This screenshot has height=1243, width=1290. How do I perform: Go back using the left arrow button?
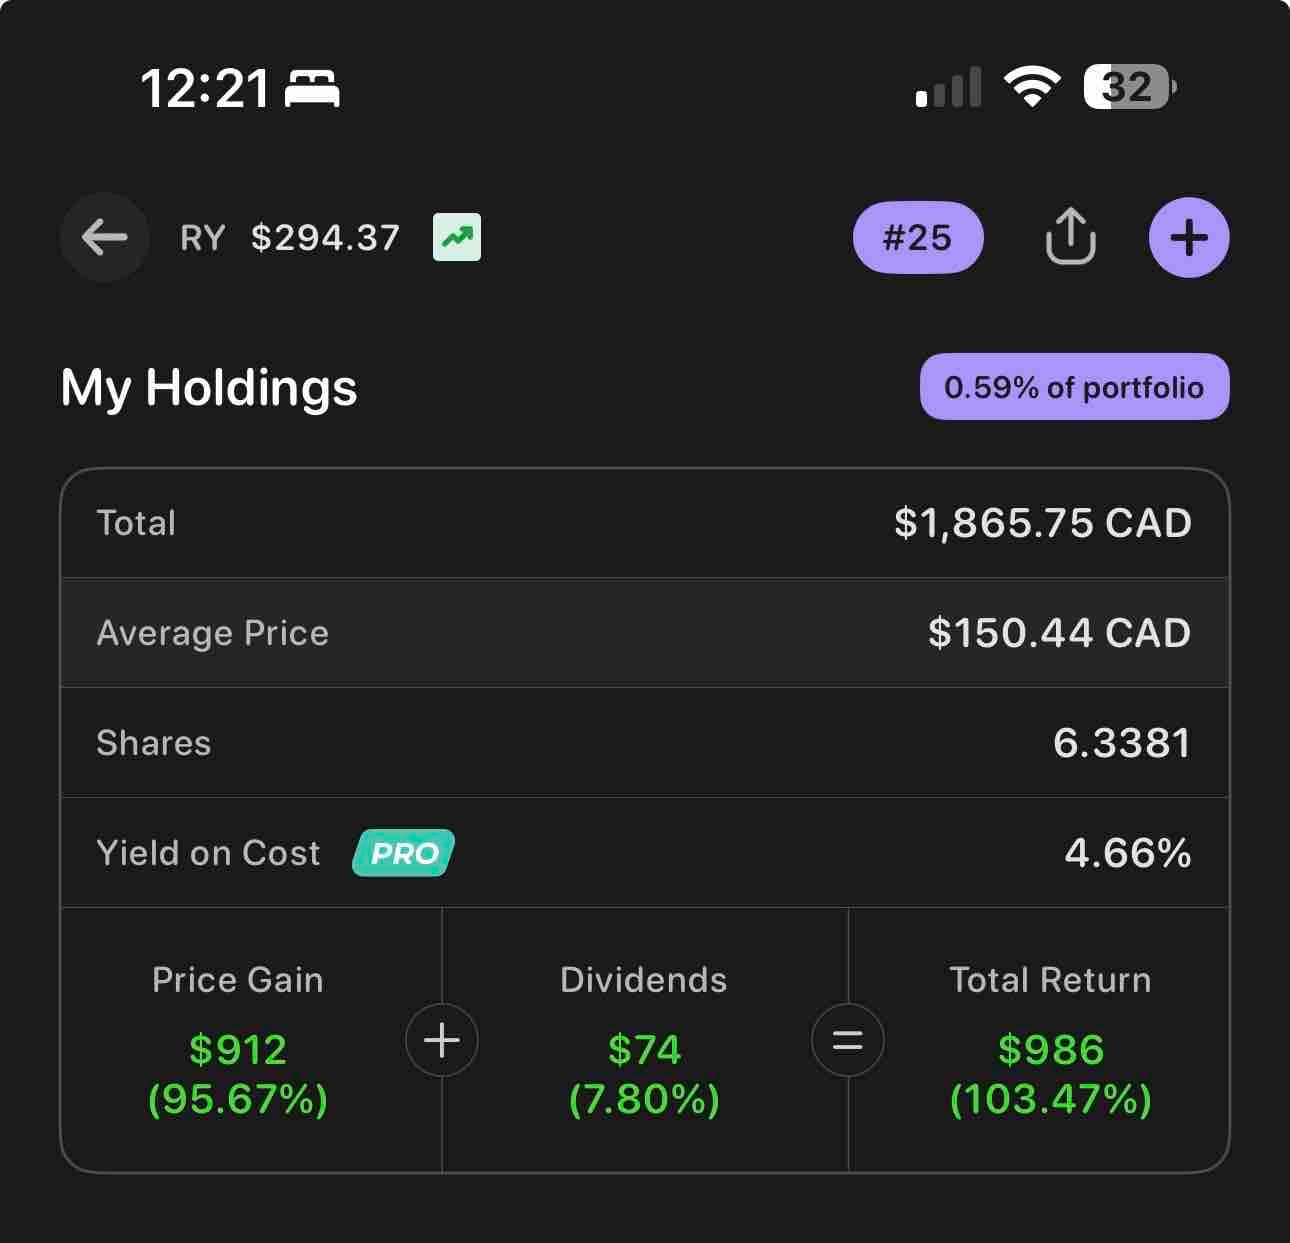pos(104,237)
